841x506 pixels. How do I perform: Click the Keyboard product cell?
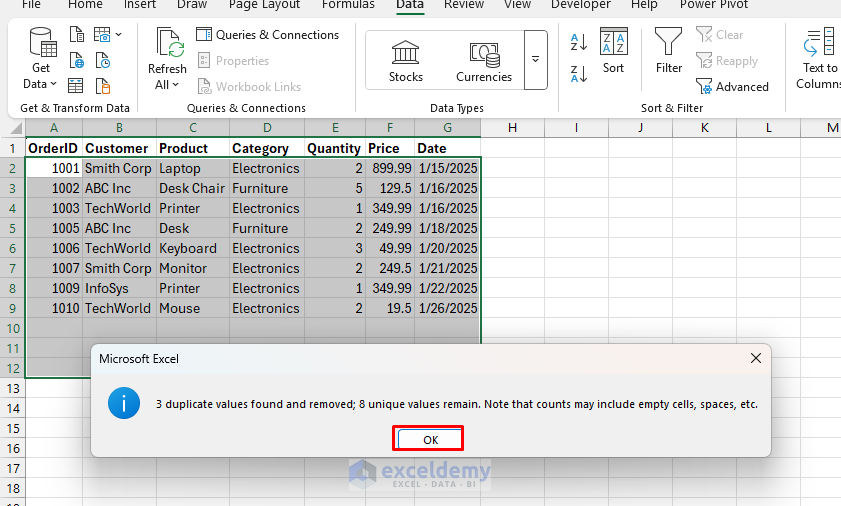coord(193,248)
